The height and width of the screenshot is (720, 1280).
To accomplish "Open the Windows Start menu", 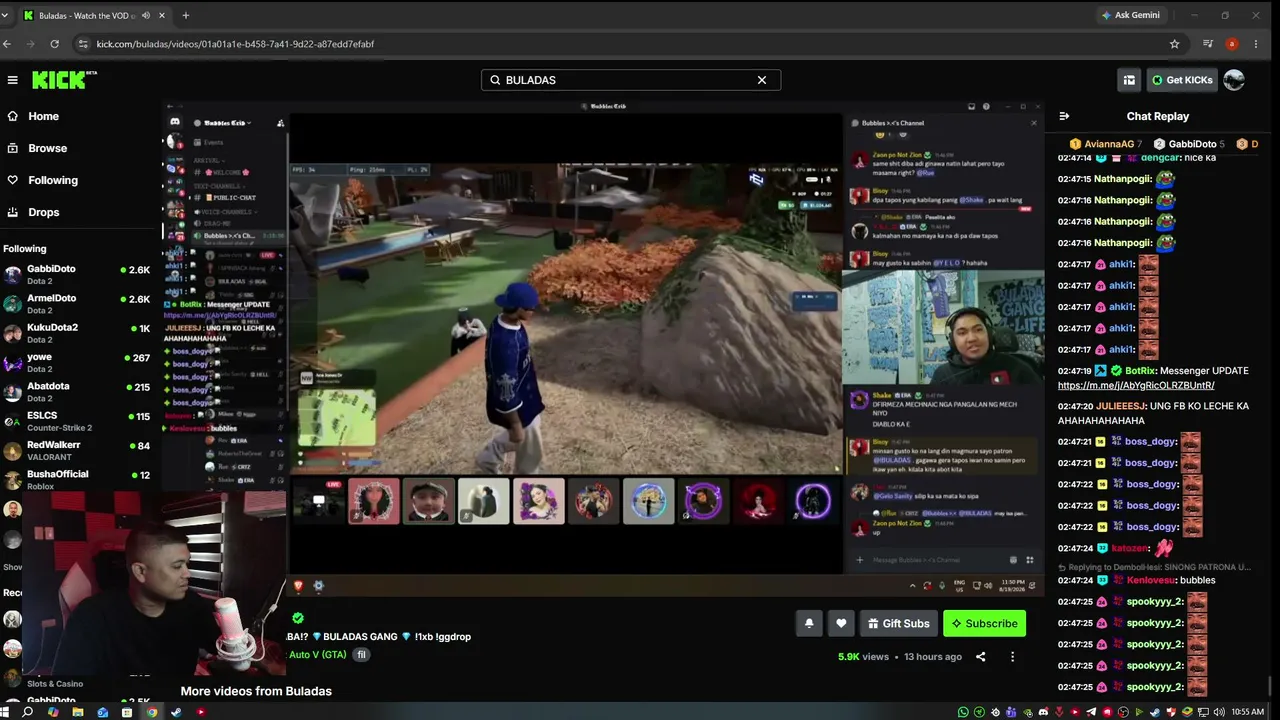I will tap(5, 712).
